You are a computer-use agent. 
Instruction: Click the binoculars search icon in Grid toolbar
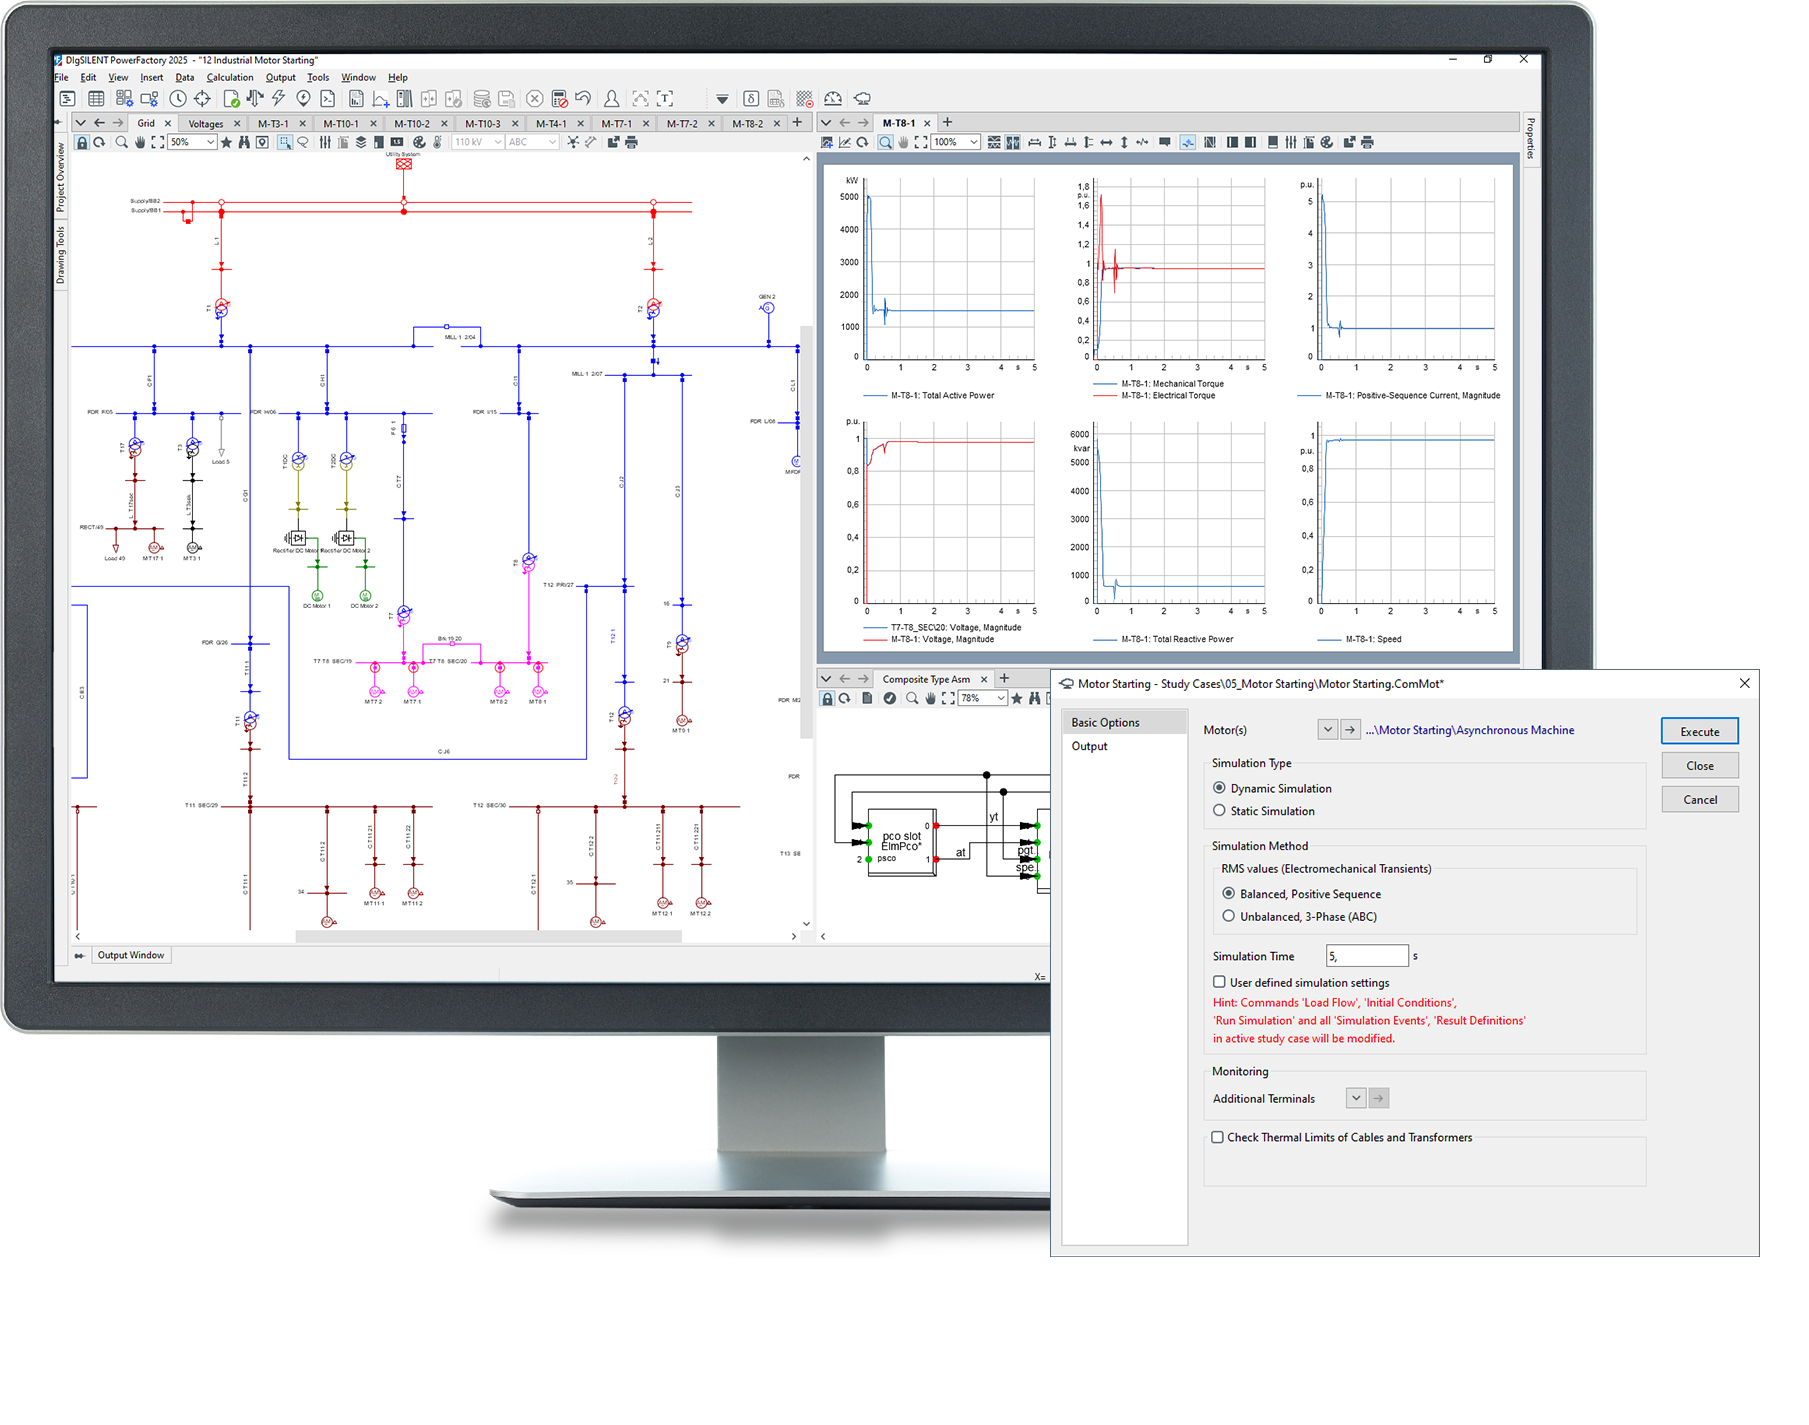[x=243, y=143]
